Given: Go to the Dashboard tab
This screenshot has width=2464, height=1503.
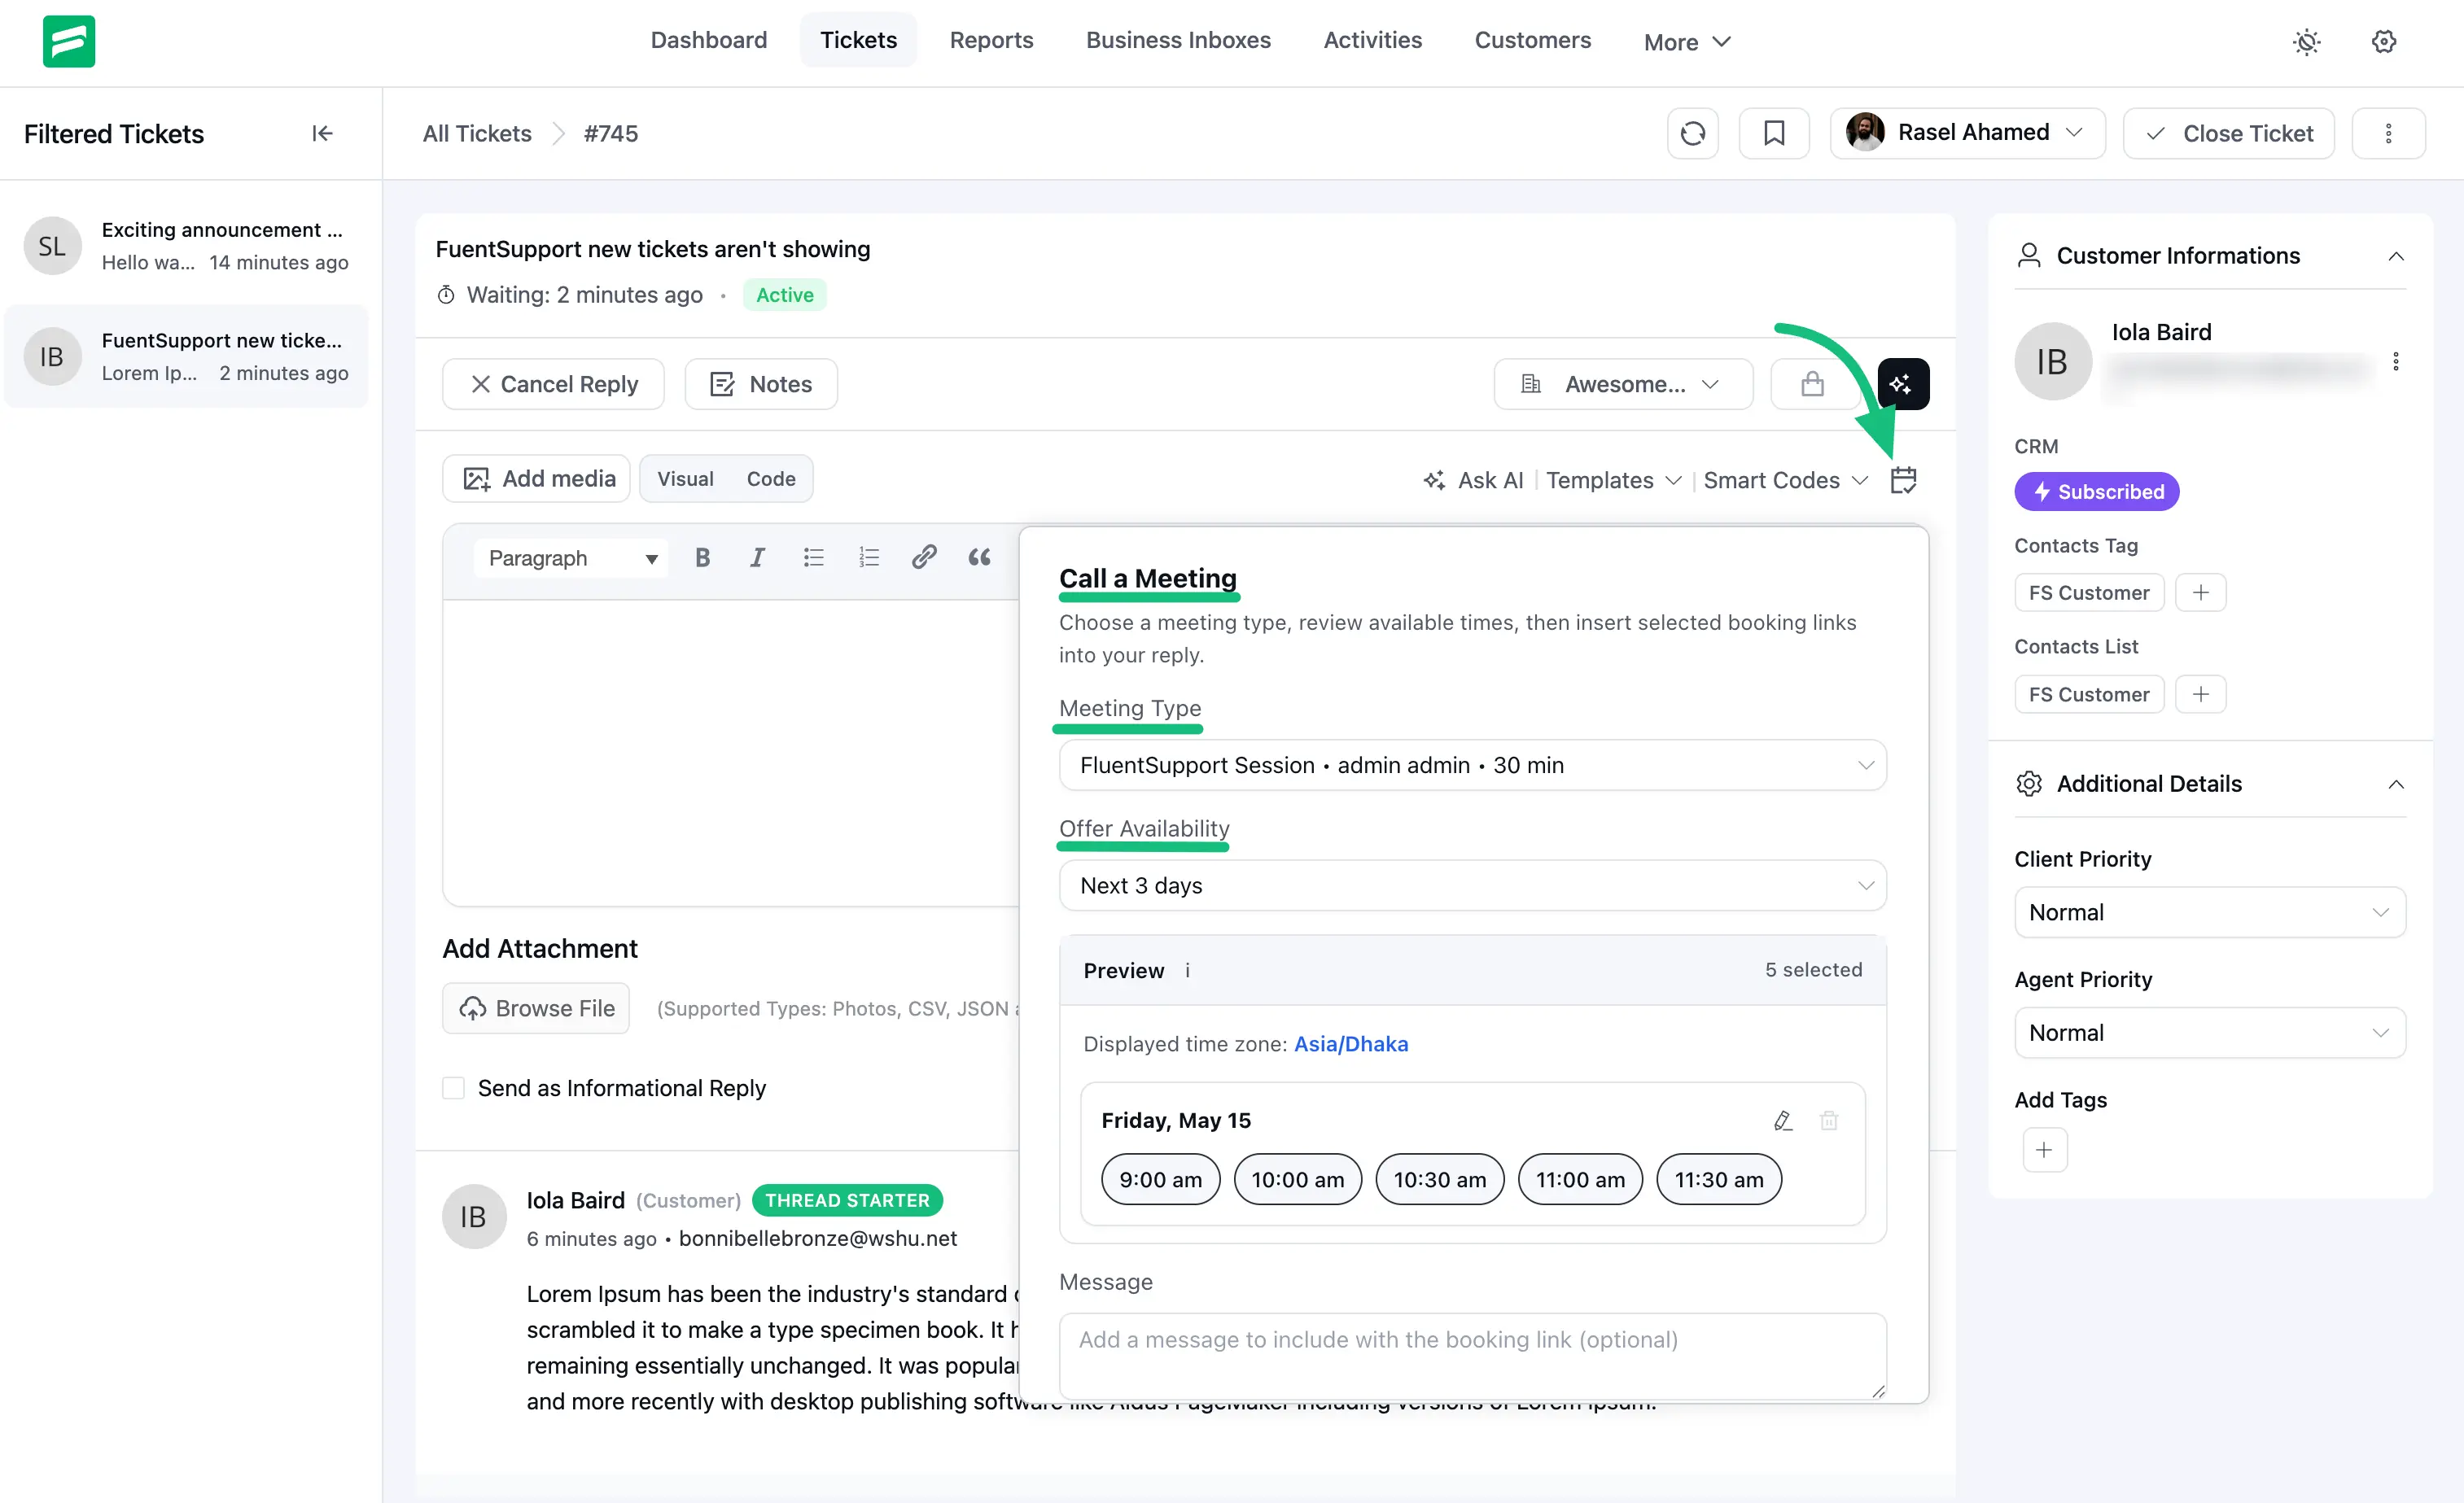Looking at the screenshot, I should click(709, 40).
